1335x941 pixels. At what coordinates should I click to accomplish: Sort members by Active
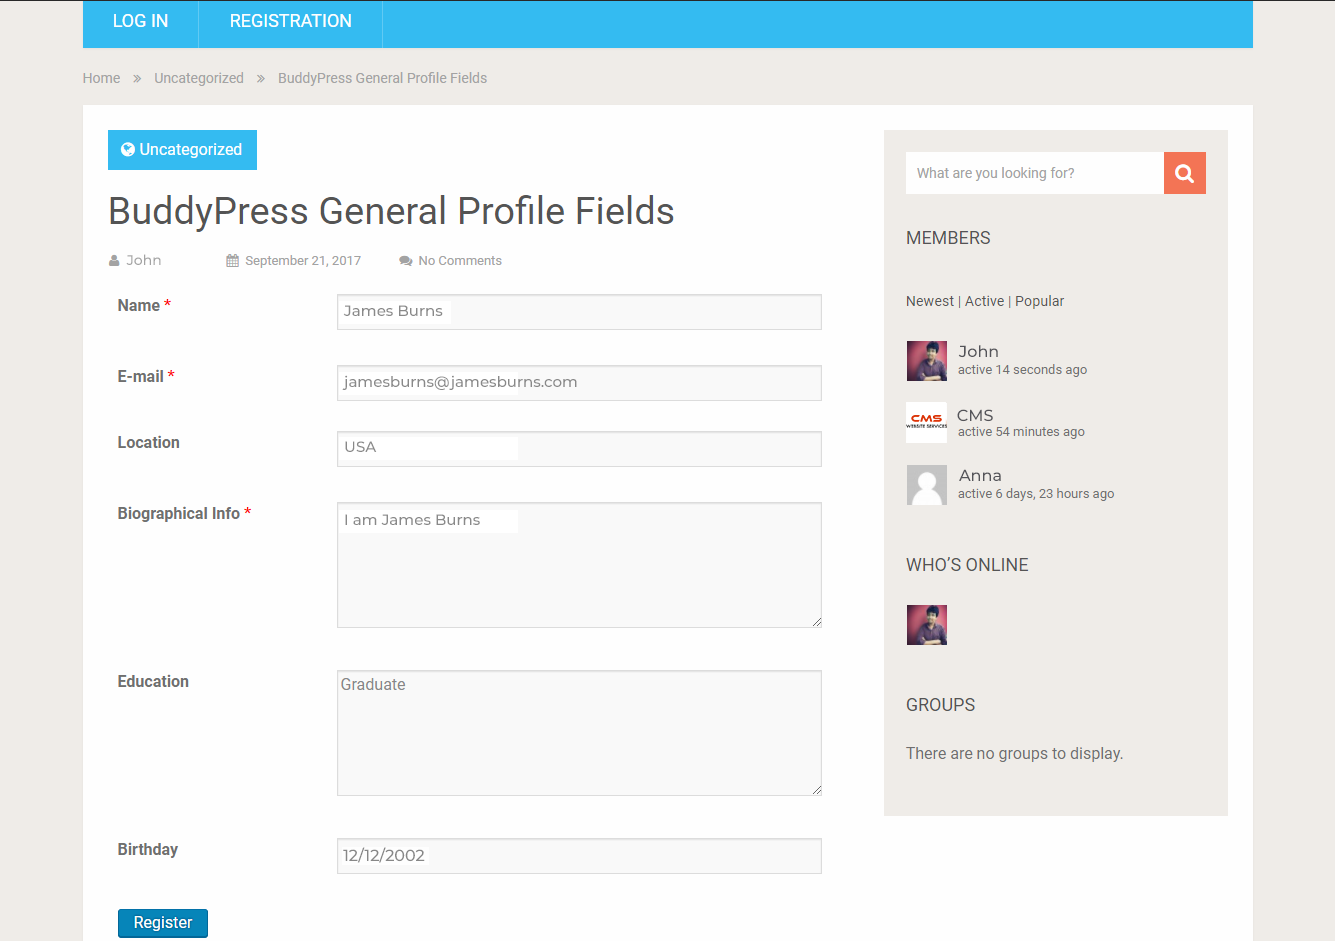(984, 301)
